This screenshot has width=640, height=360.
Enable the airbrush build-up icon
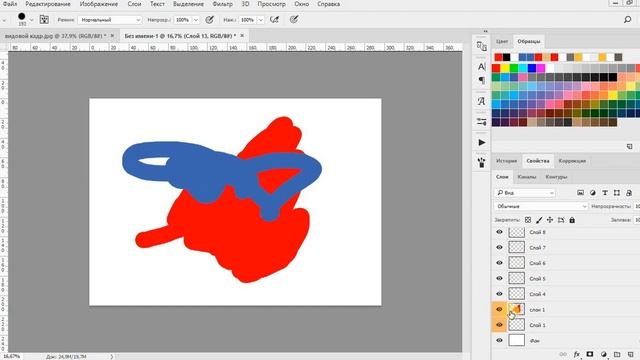coord(274,20)
